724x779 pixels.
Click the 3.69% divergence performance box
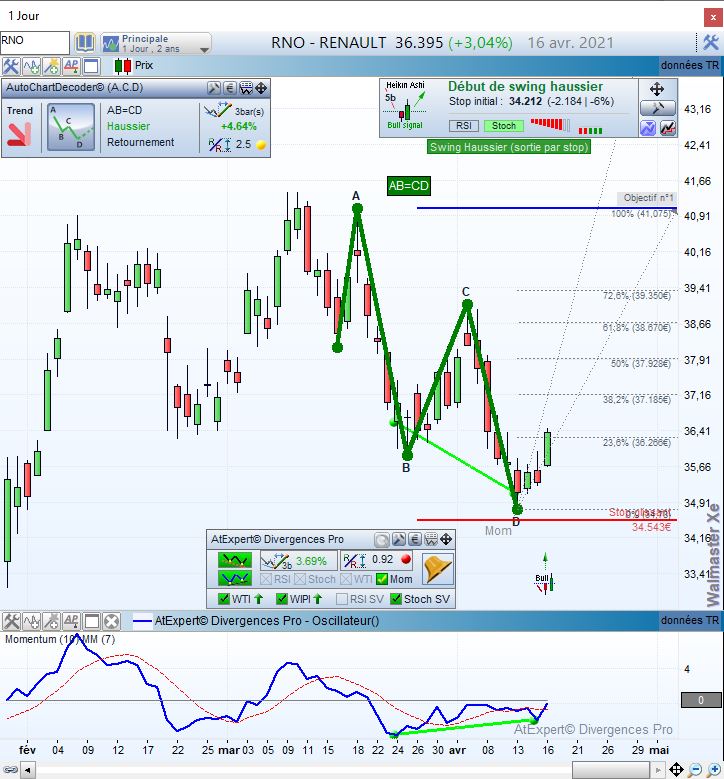[298, 561]
